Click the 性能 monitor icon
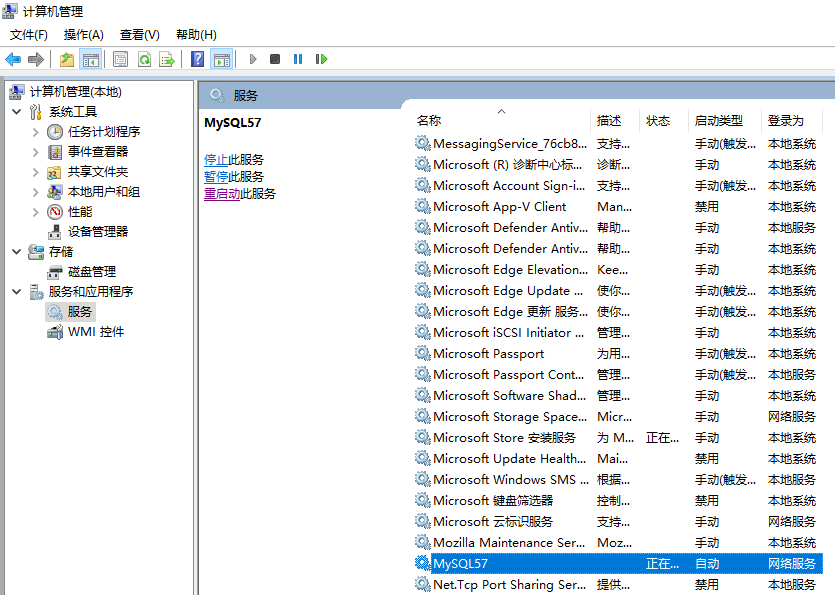 point(55,212)
